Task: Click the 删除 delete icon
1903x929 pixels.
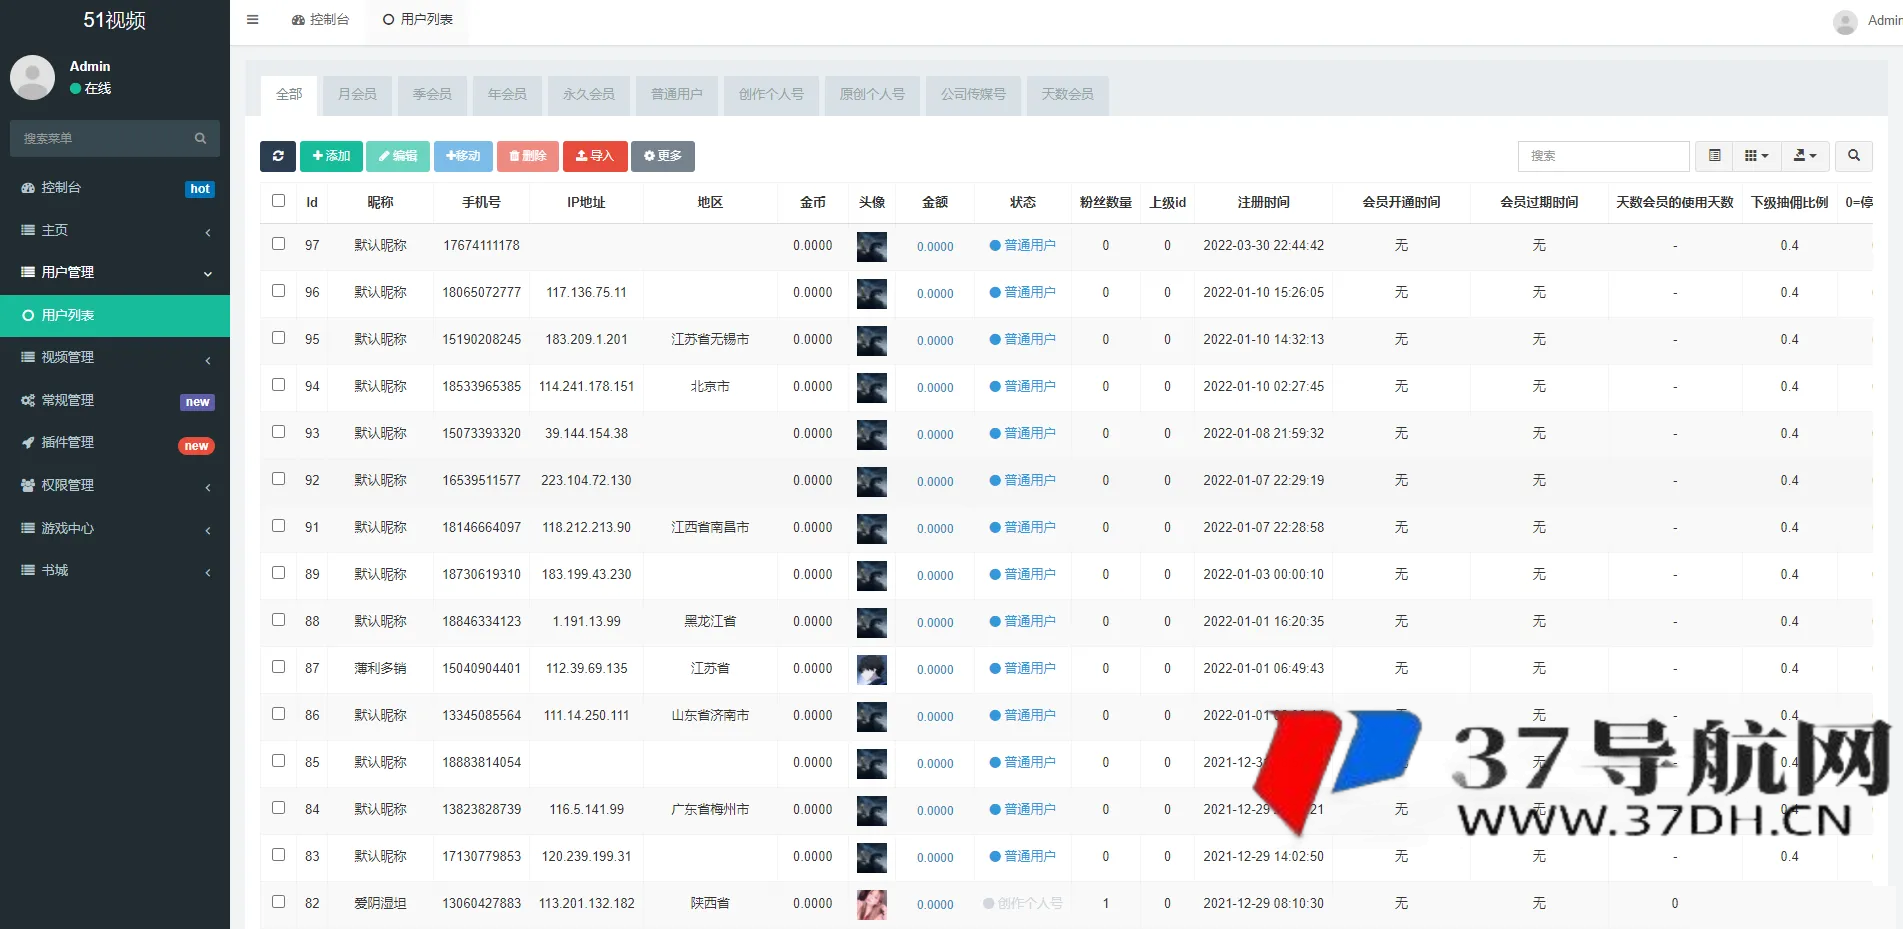Action: tap(528, 156)
